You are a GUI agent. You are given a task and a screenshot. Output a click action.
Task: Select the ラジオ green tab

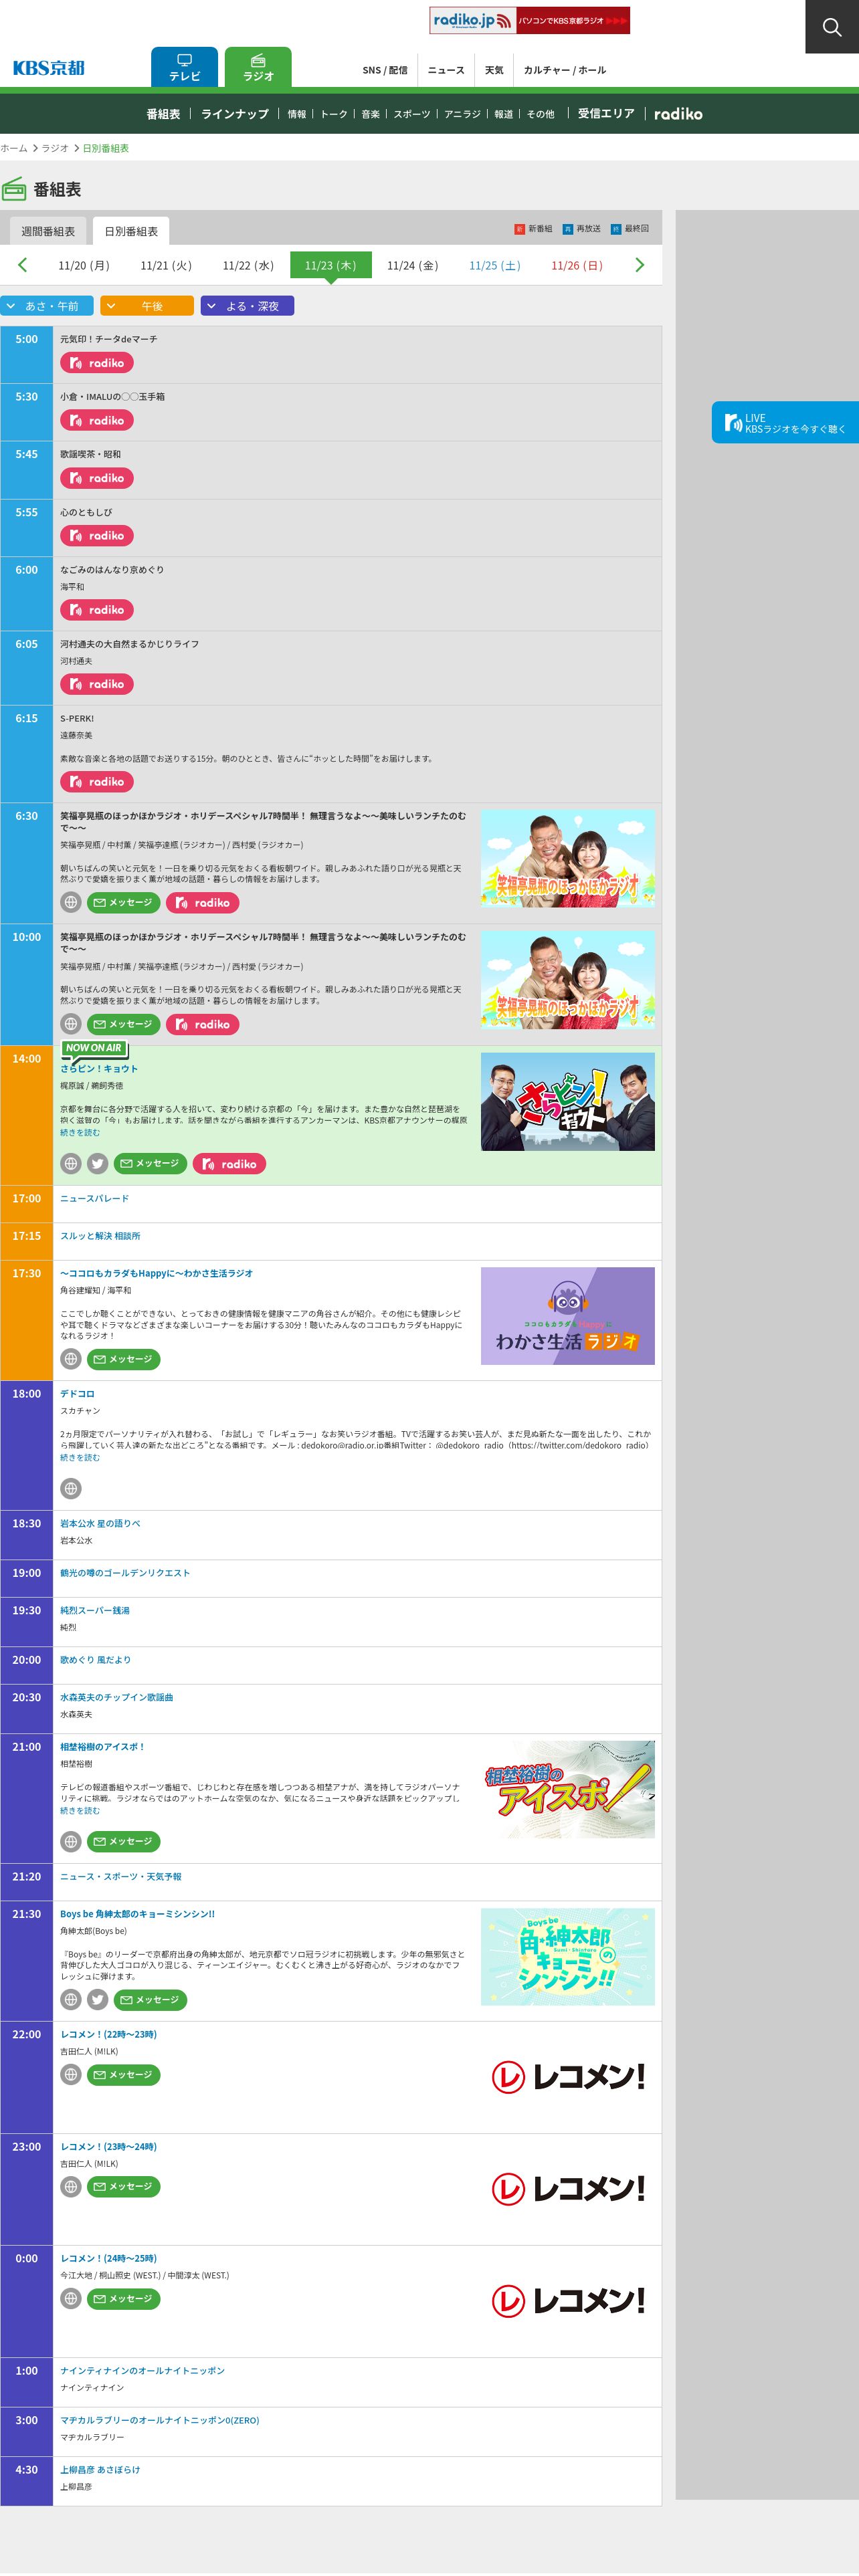coord(258,67)
